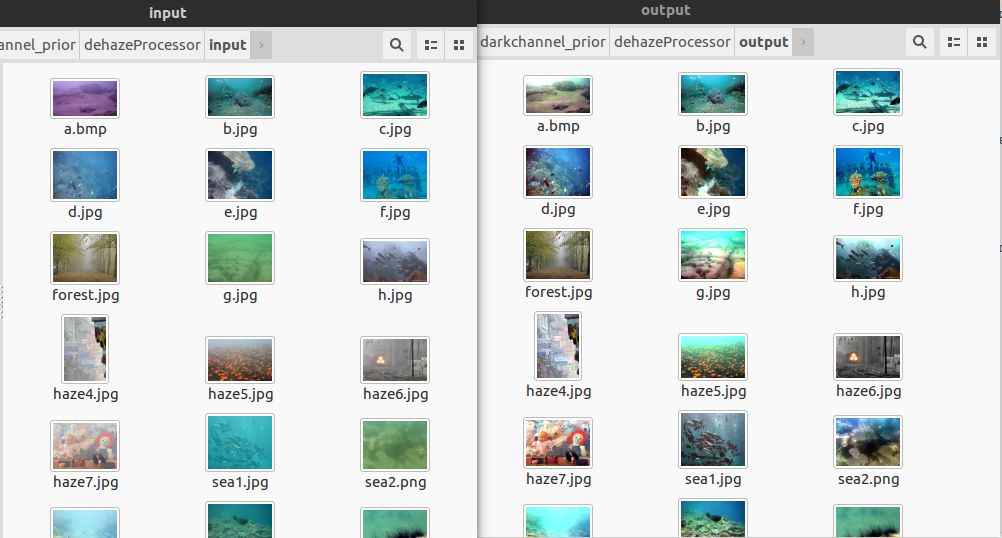Select sea2.png thumbnail in output window
The image size is (1002, 538).
tap(868, 442)
